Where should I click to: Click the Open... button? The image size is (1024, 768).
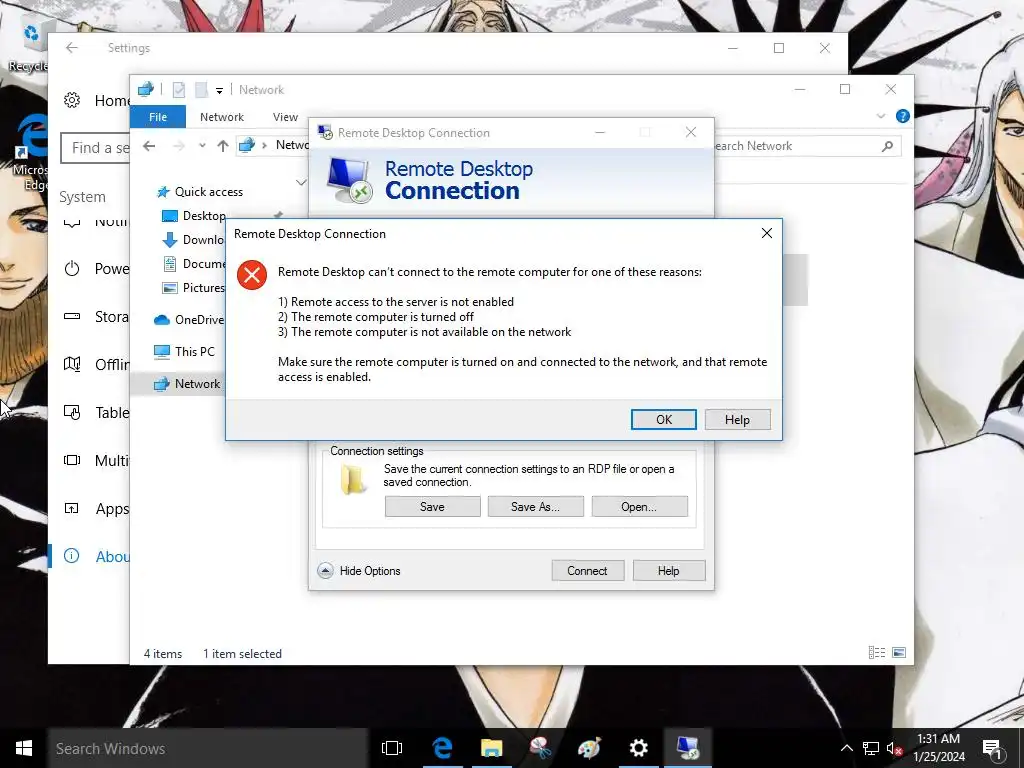[639, 507]
